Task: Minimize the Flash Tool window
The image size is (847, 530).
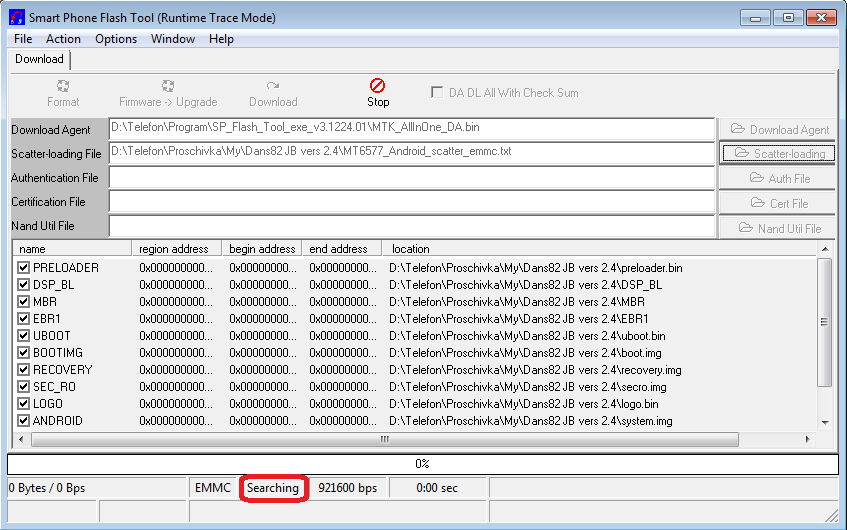Action: 755,18
